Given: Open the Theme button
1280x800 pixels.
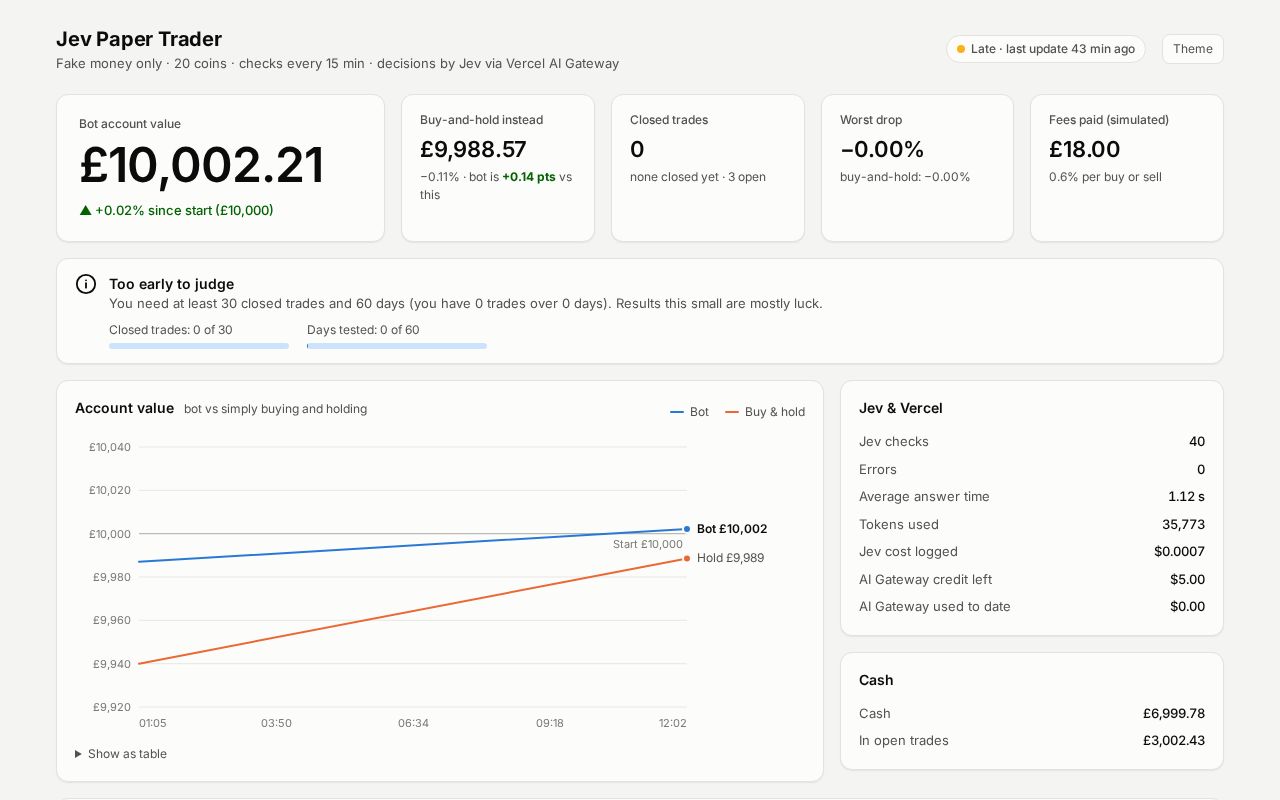Looking at the screenshot, I should [x=1192, y=49].
